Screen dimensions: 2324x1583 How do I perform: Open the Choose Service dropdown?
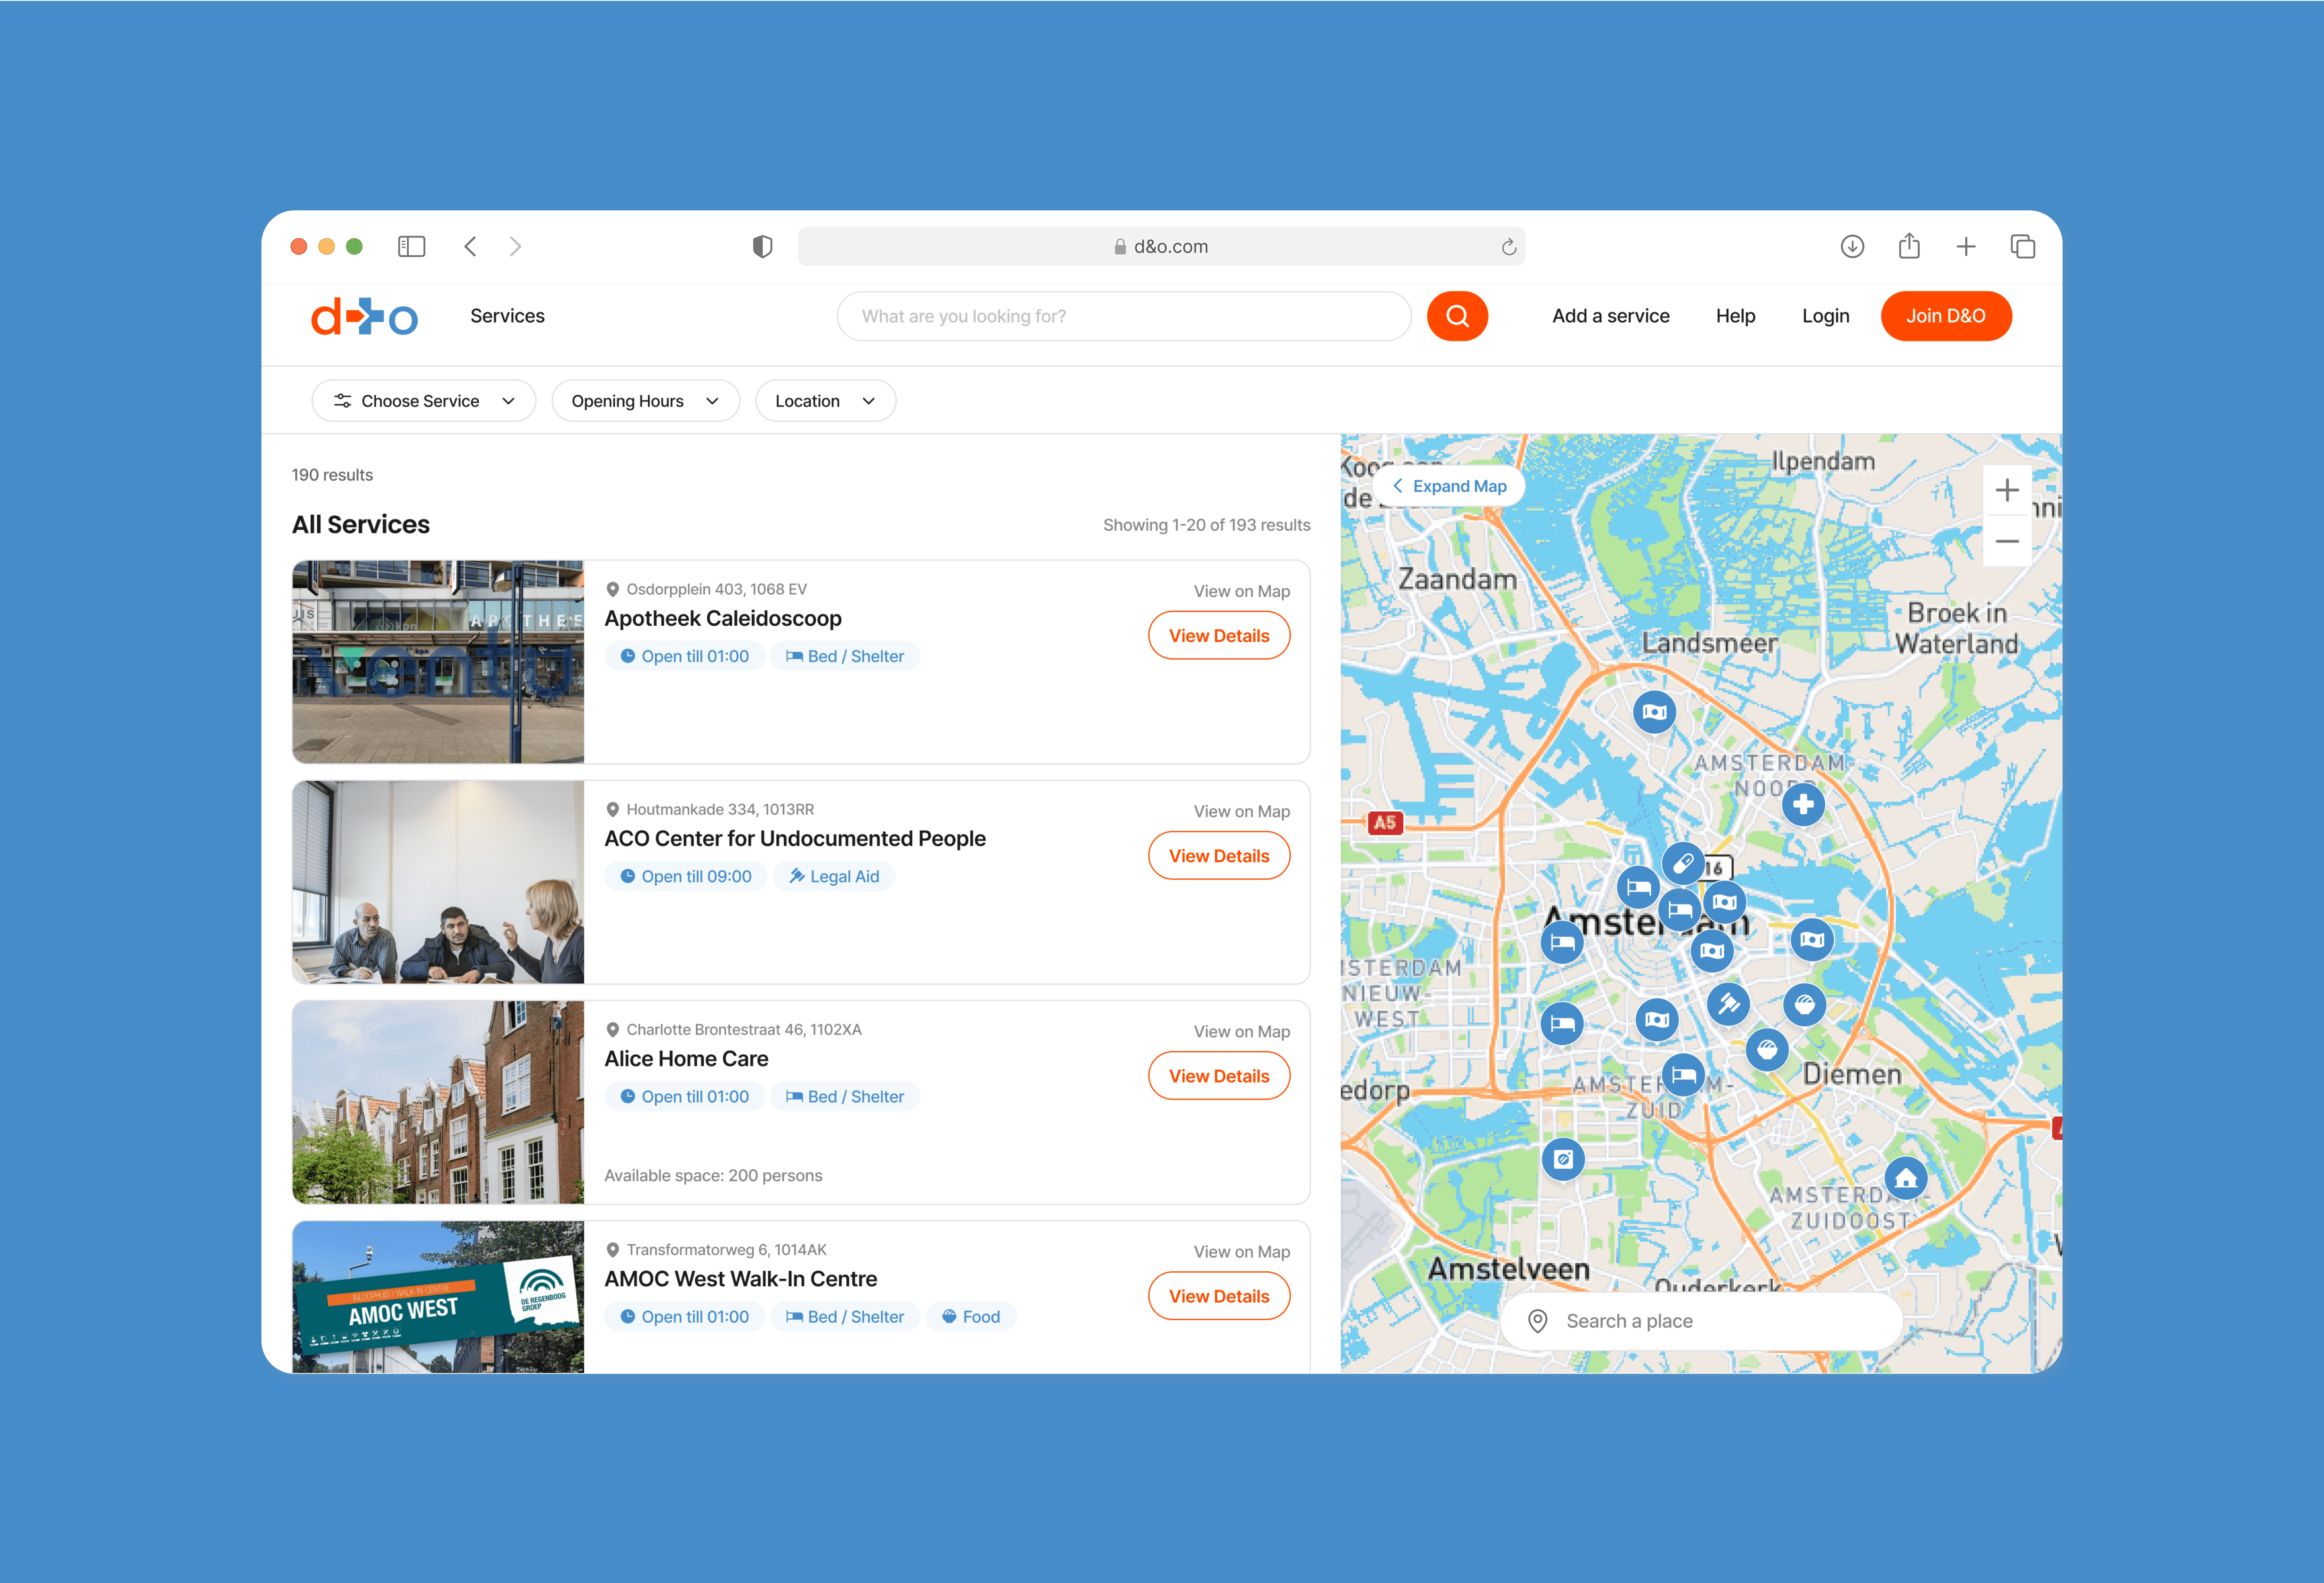pyautogui.click(x=424, y=401)
